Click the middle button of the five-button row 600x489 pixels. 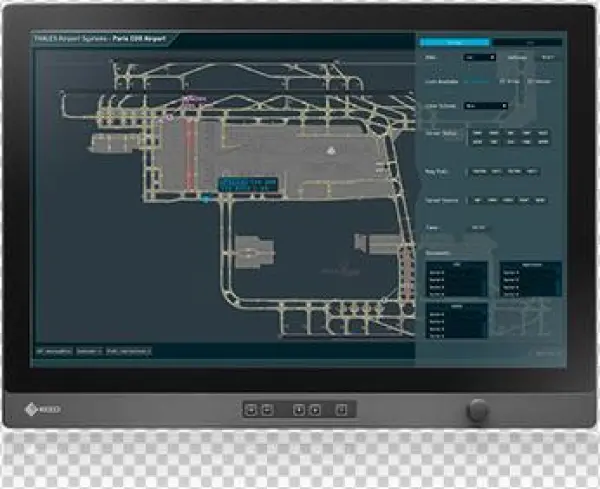(x=508, y=200)
